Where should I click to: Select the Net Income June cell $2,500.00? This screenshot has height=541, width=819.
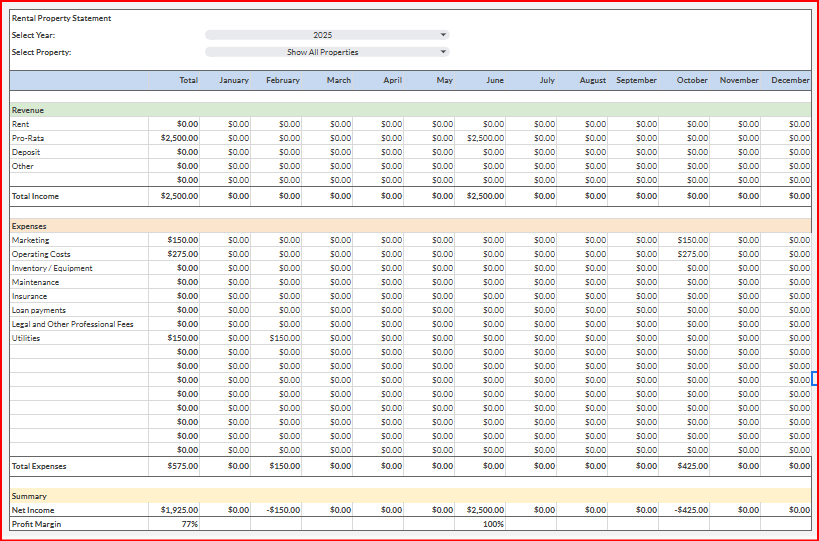click(480, 510)
